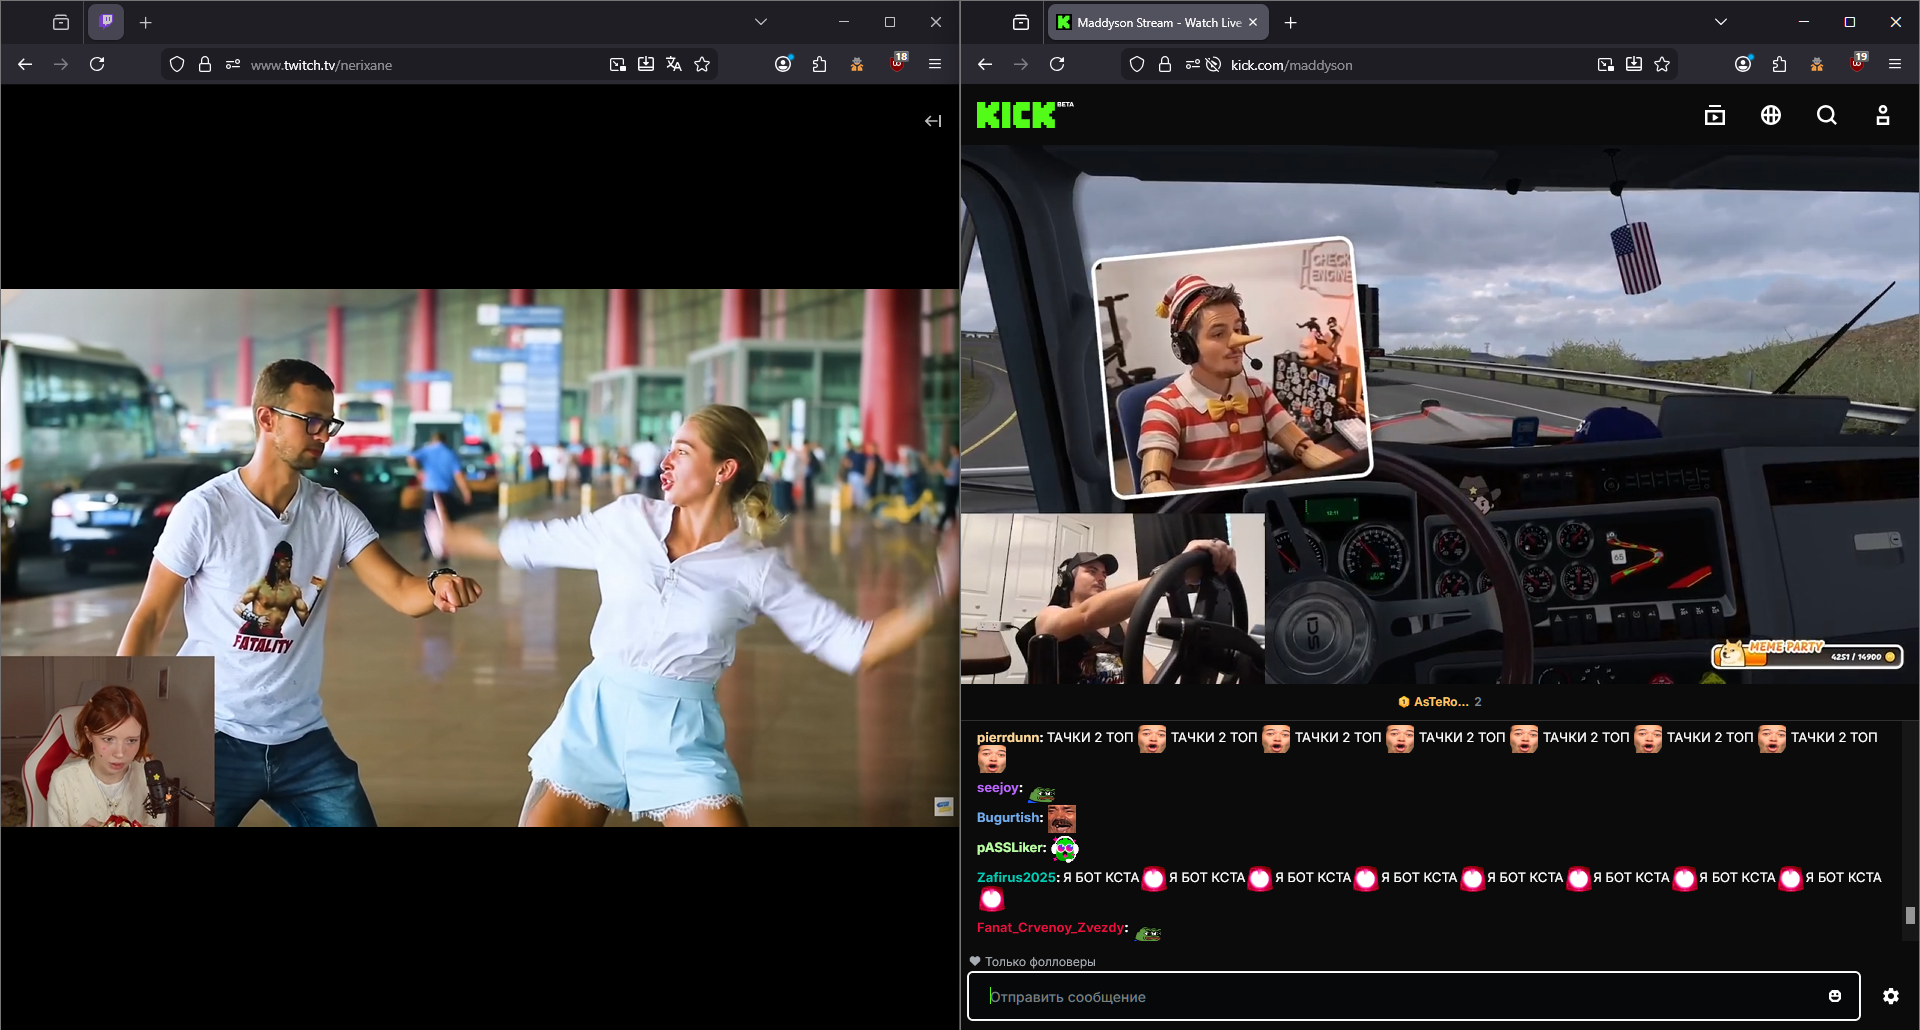Open Kick search with magnifier icon
Image resolution: width=1920 pixels, height=1030 pixels.
pyautogui.click(x=1826, y=116)
